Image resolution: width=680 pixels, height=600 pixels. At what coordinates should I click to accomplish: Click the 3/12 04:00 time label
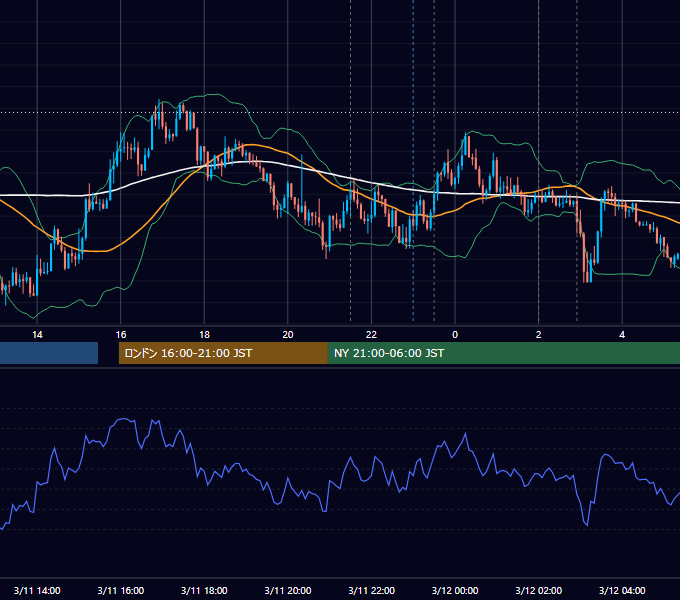coord(622,590)
